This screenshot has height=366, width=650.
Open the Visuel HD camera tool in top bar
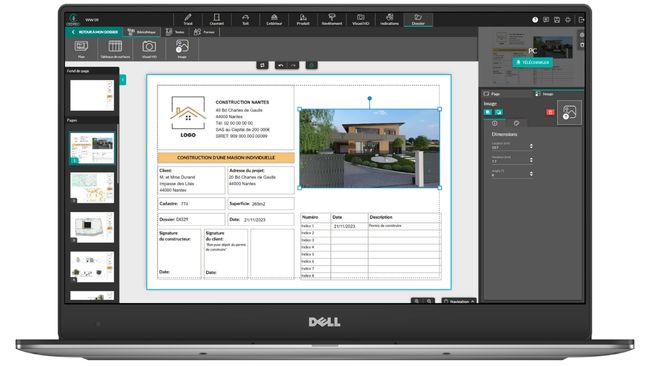[x=361, y=19]
